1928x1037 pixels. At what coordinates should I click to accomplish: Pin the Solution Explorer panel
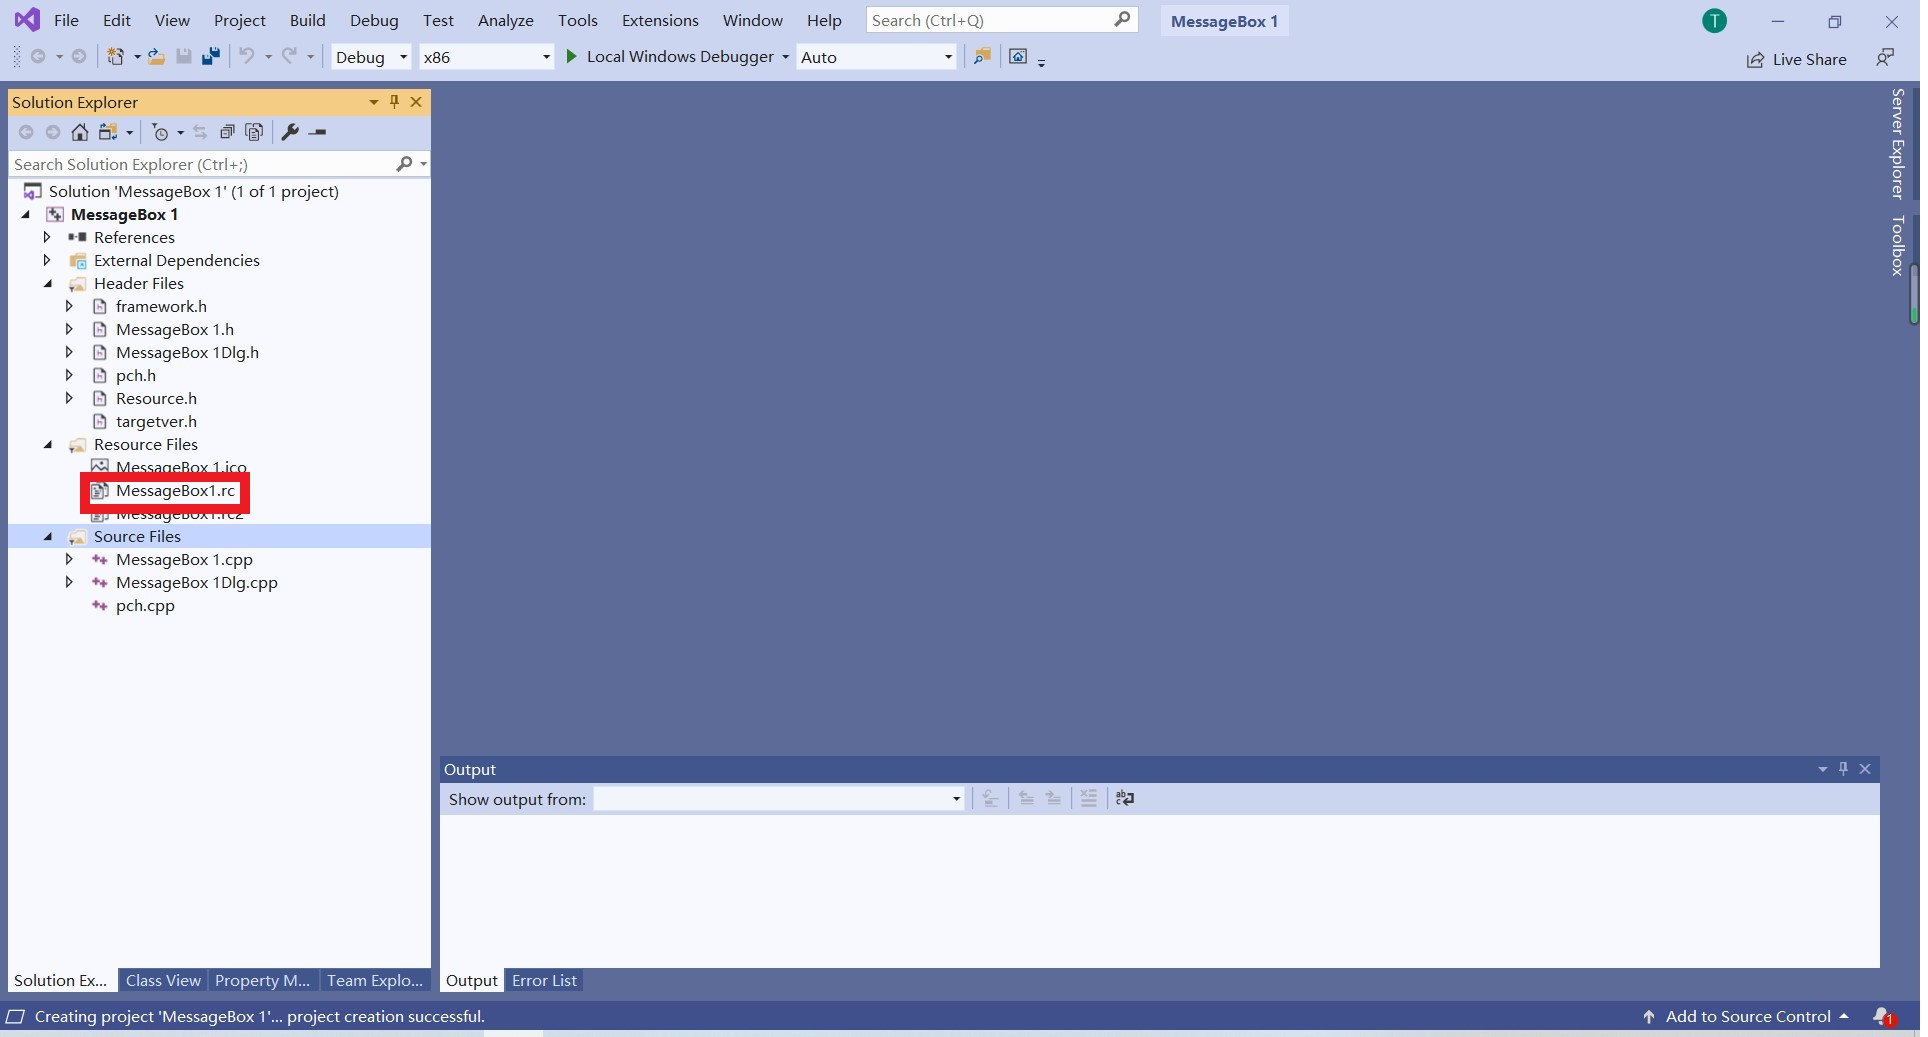point(394,102)
